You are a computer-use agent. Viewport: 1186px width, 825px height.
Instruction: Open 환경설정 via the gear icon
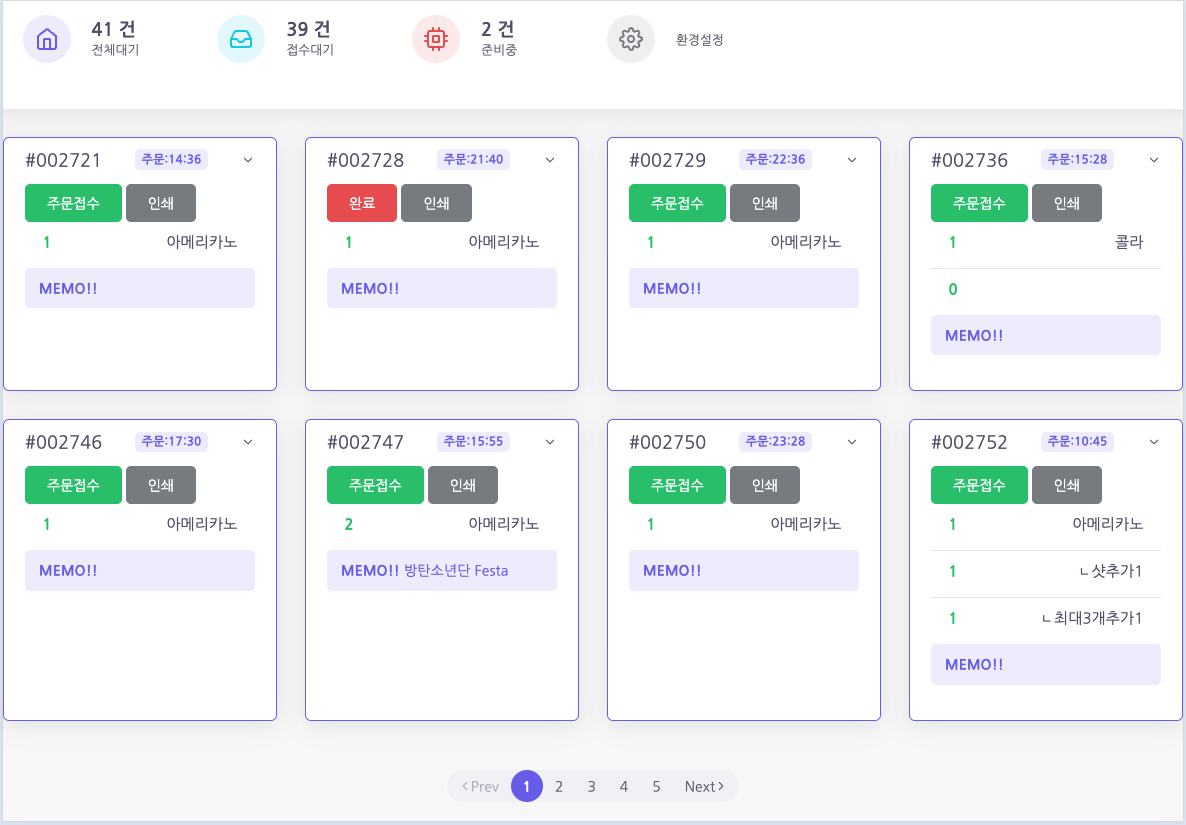pos(630,40)
